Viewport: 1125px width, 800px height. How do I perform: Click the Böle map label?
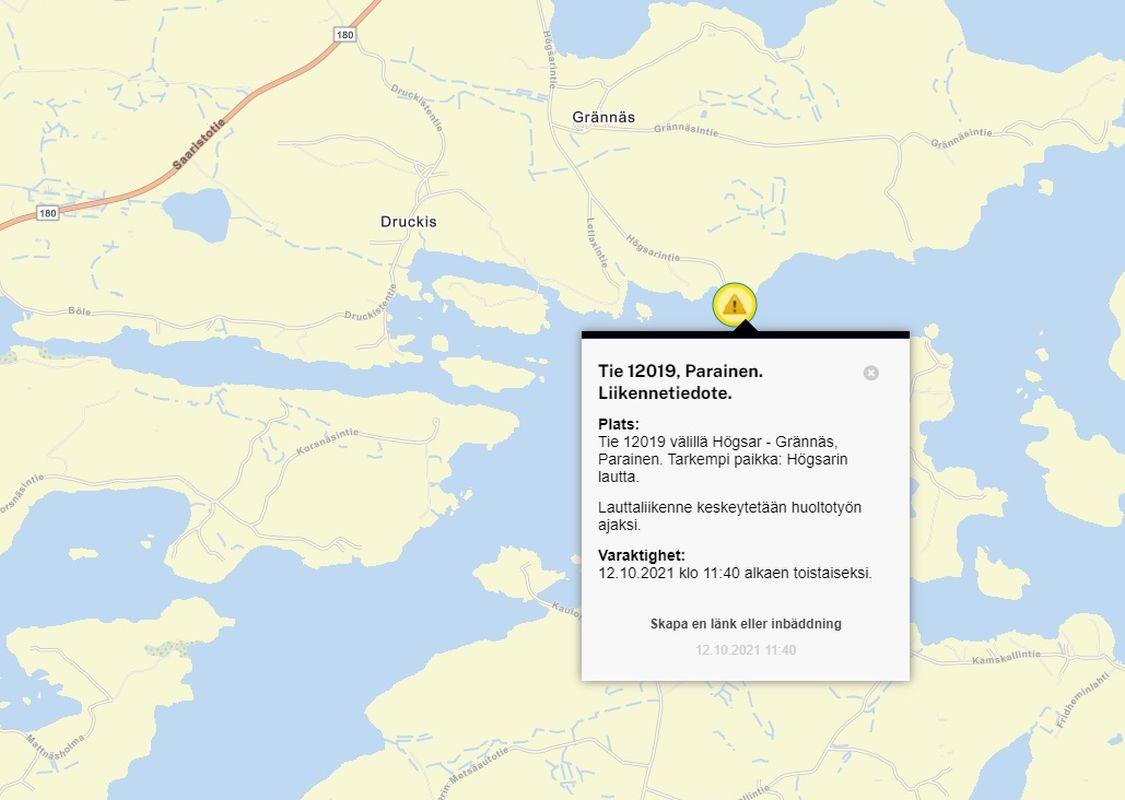coord(80,311)
